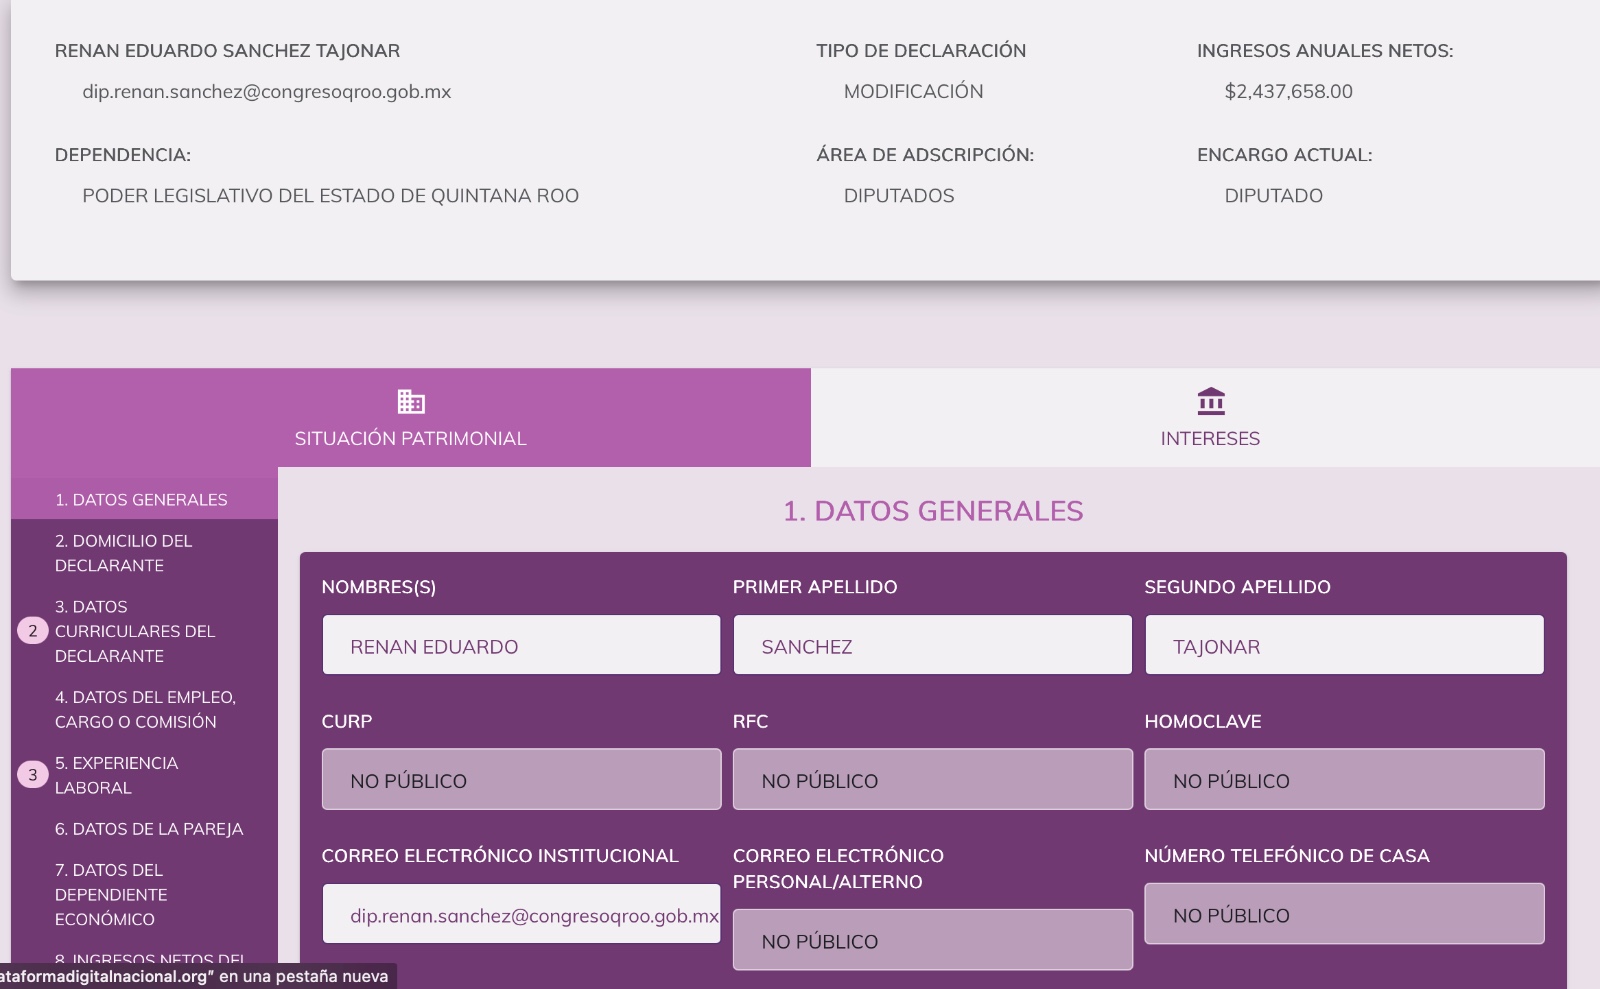
Task: Click the CURP field marked No Público
Action: click(x=520, y=780)
